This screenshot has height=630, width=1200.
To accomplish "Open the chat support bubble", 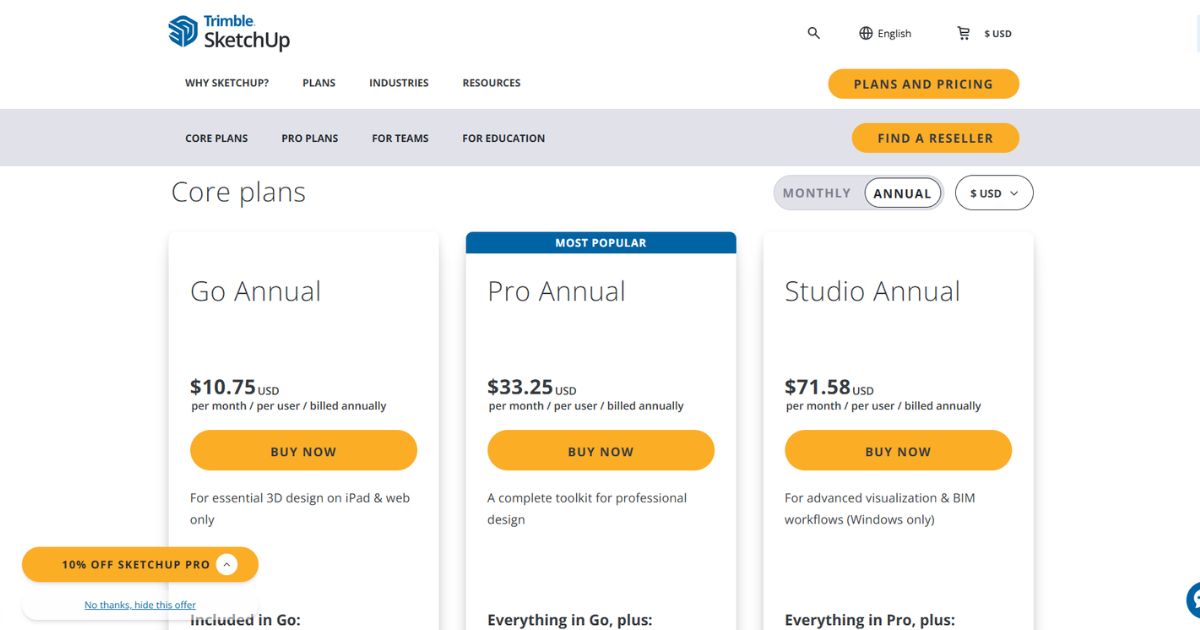I will tap(1194, 600).
